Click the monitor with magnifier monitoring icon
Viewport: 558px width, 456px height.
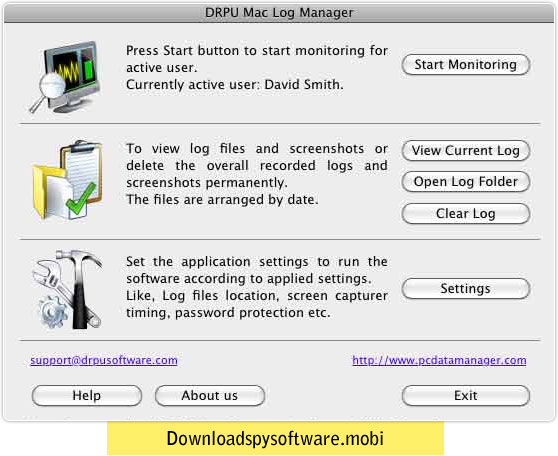point(66,77)
